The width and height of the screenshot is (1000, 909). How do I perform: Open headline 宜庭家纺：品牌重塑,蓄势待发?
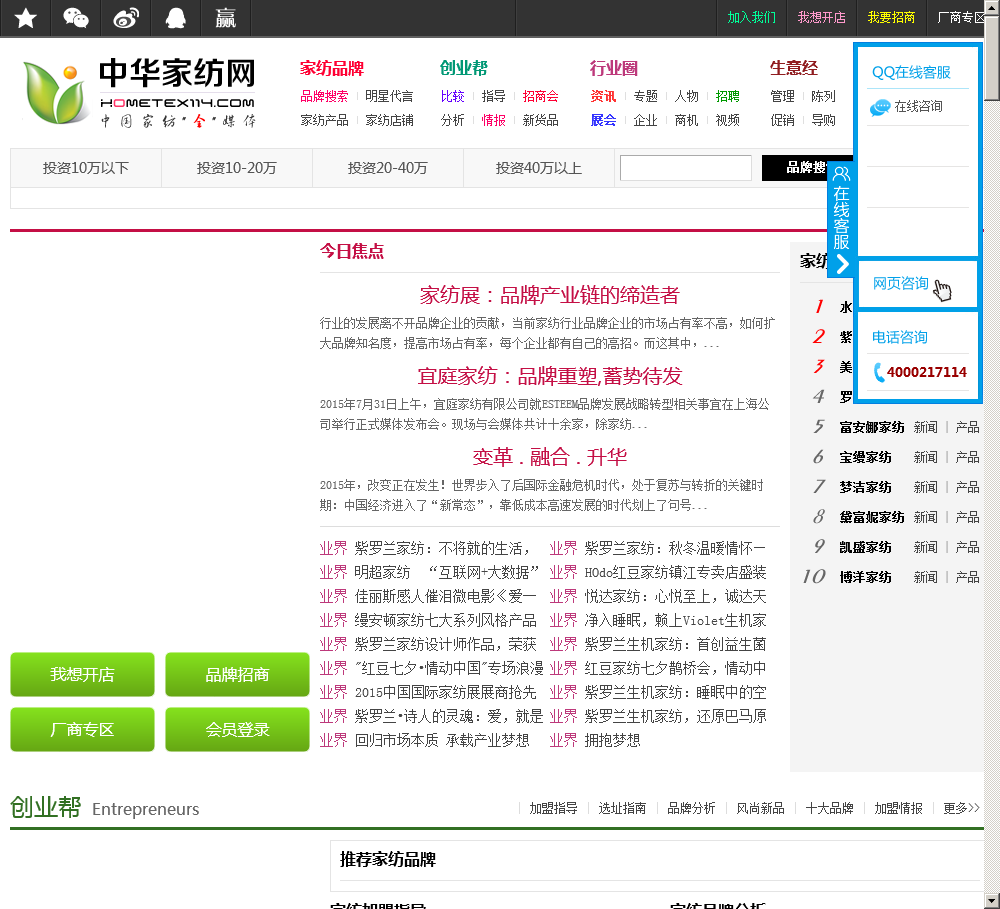coord(549,376)
